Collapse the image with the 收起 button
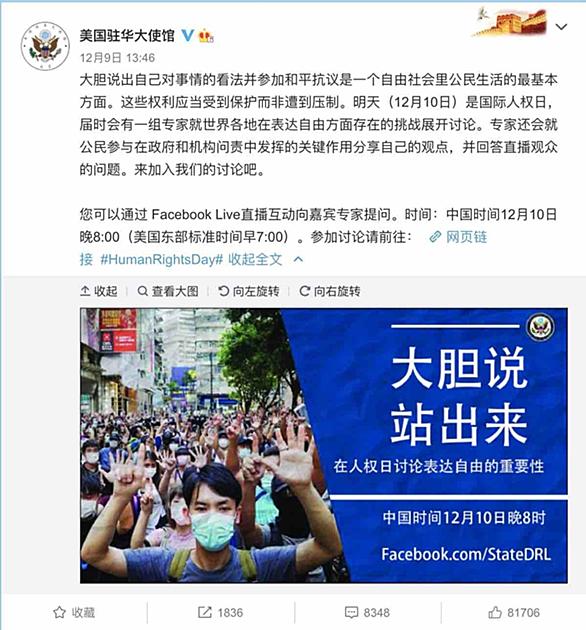 tap(99, 291)
